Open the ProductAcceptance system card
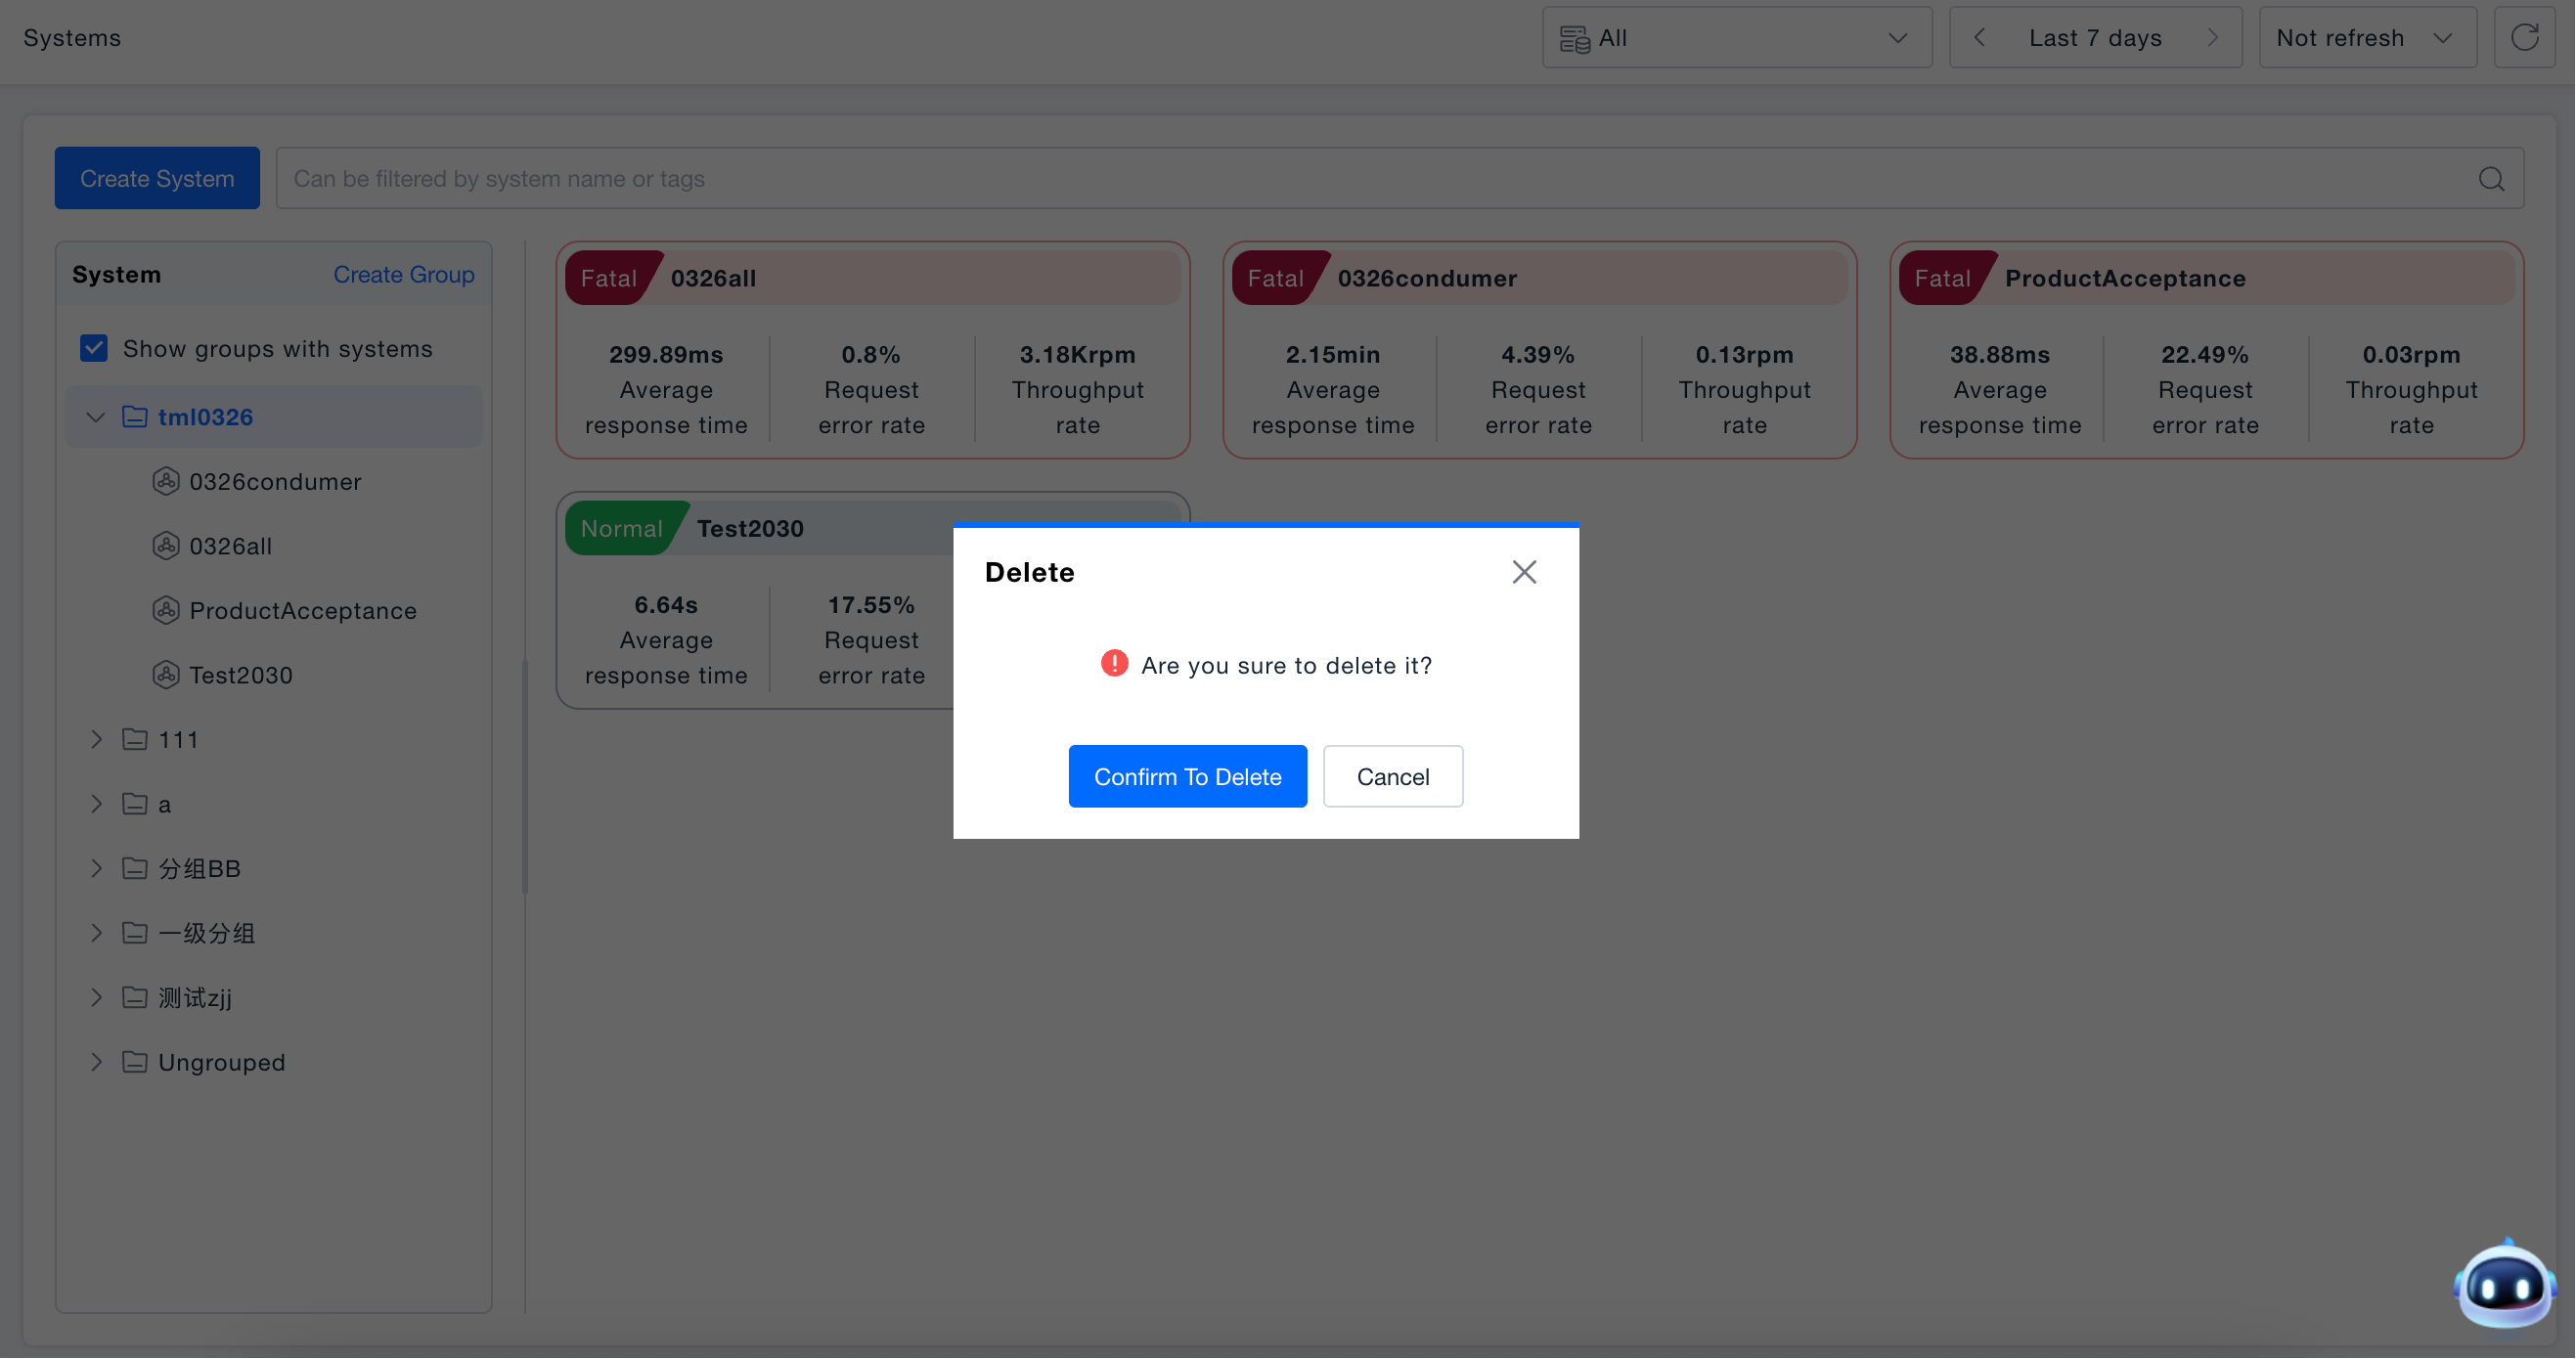2576x1359 pixels. 2206,350
